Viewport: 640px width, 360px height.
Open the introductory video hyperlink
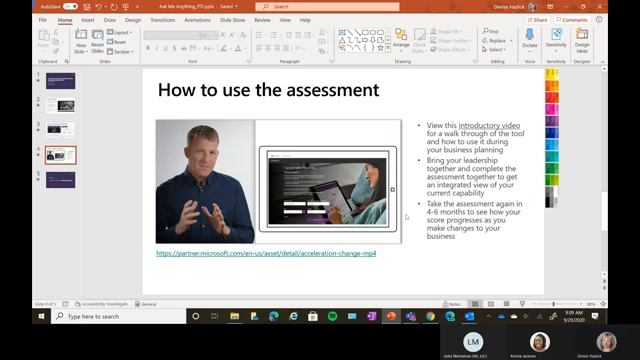[x=489, y=125]
